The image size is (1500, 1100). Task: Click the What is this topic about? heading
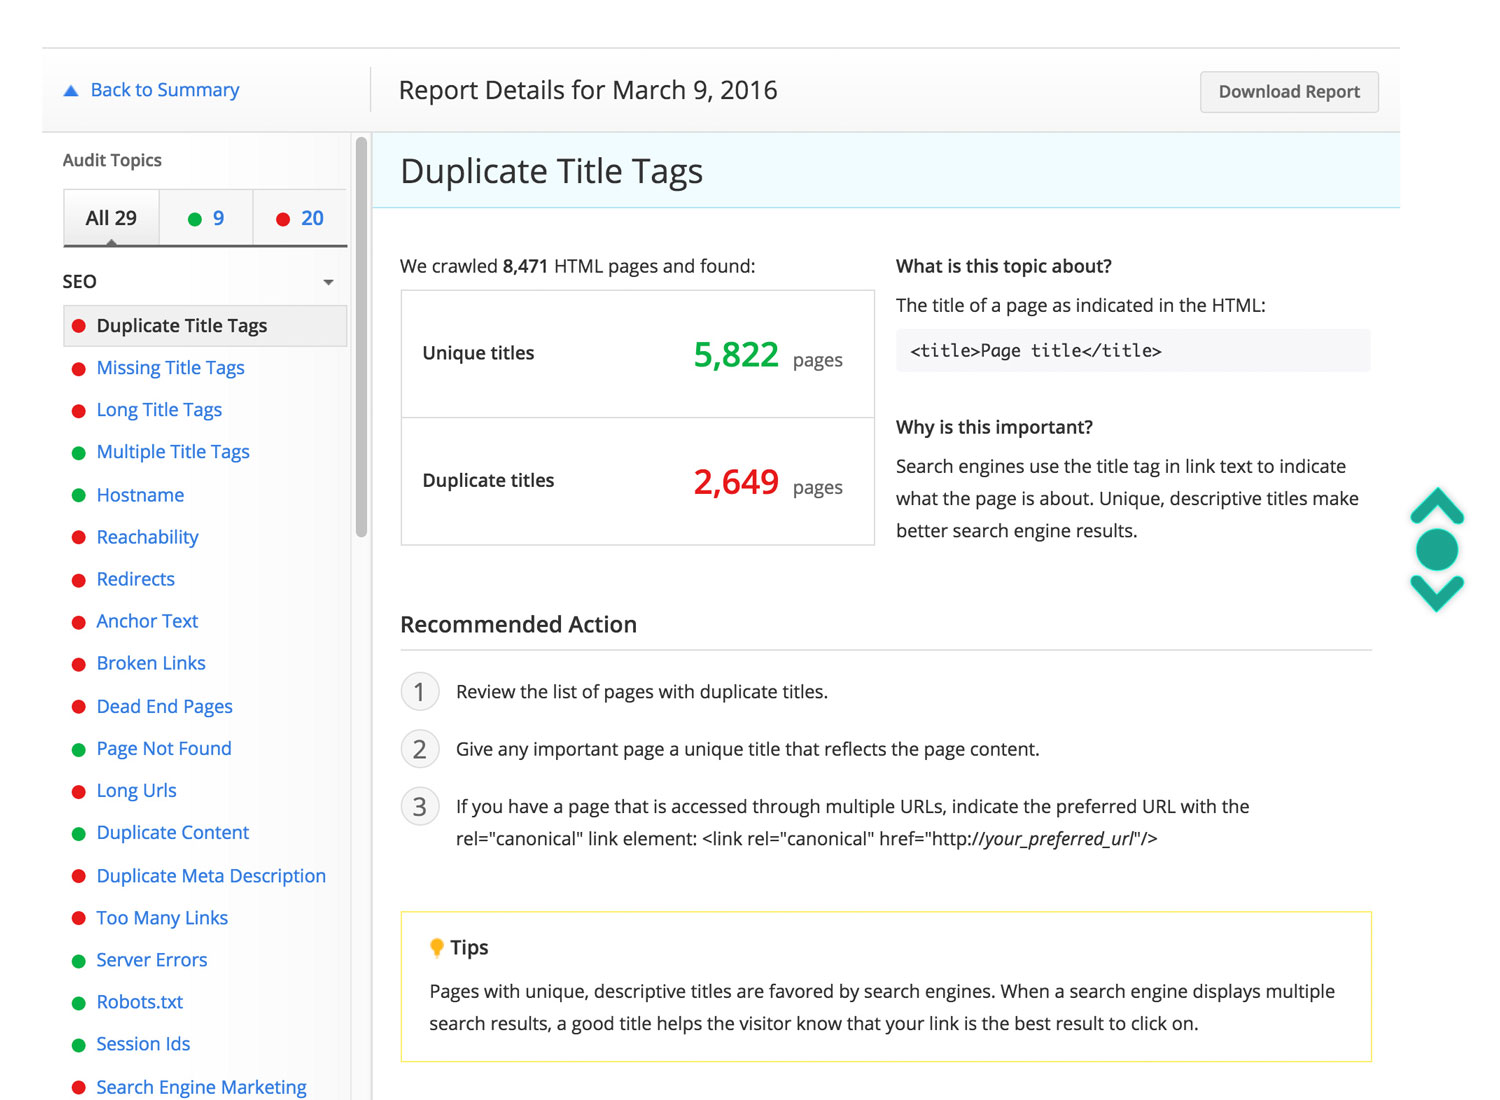[x=1004, y=266]
